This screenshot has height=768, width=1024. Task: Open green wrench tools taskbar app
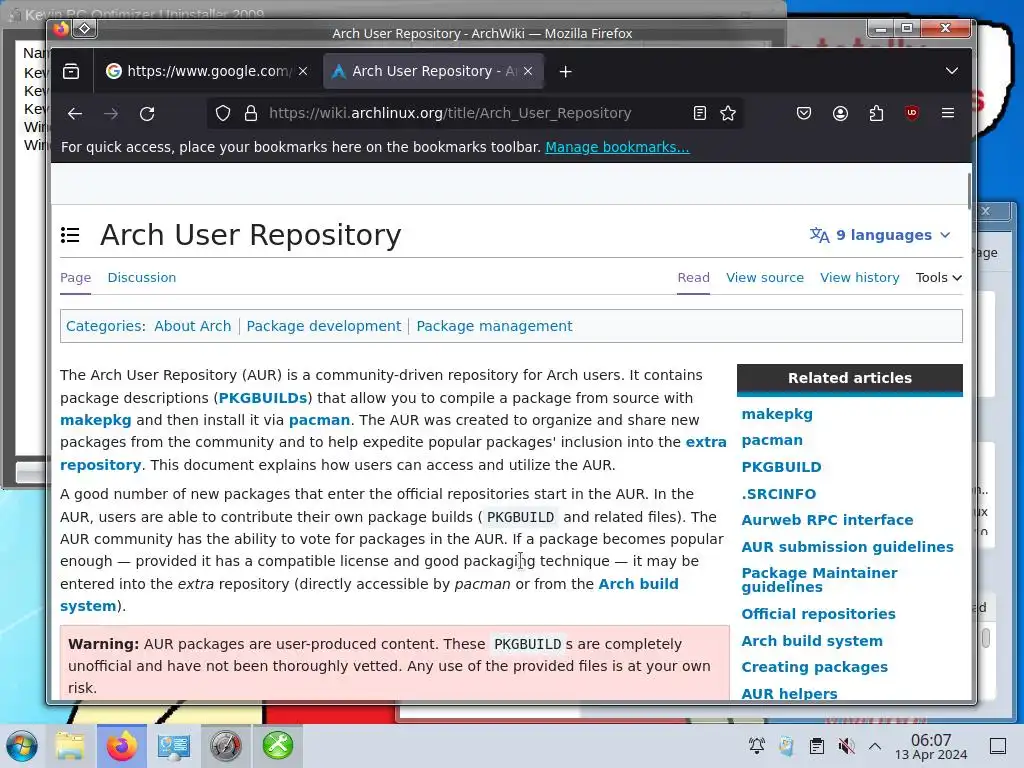(x=278, y=746)
